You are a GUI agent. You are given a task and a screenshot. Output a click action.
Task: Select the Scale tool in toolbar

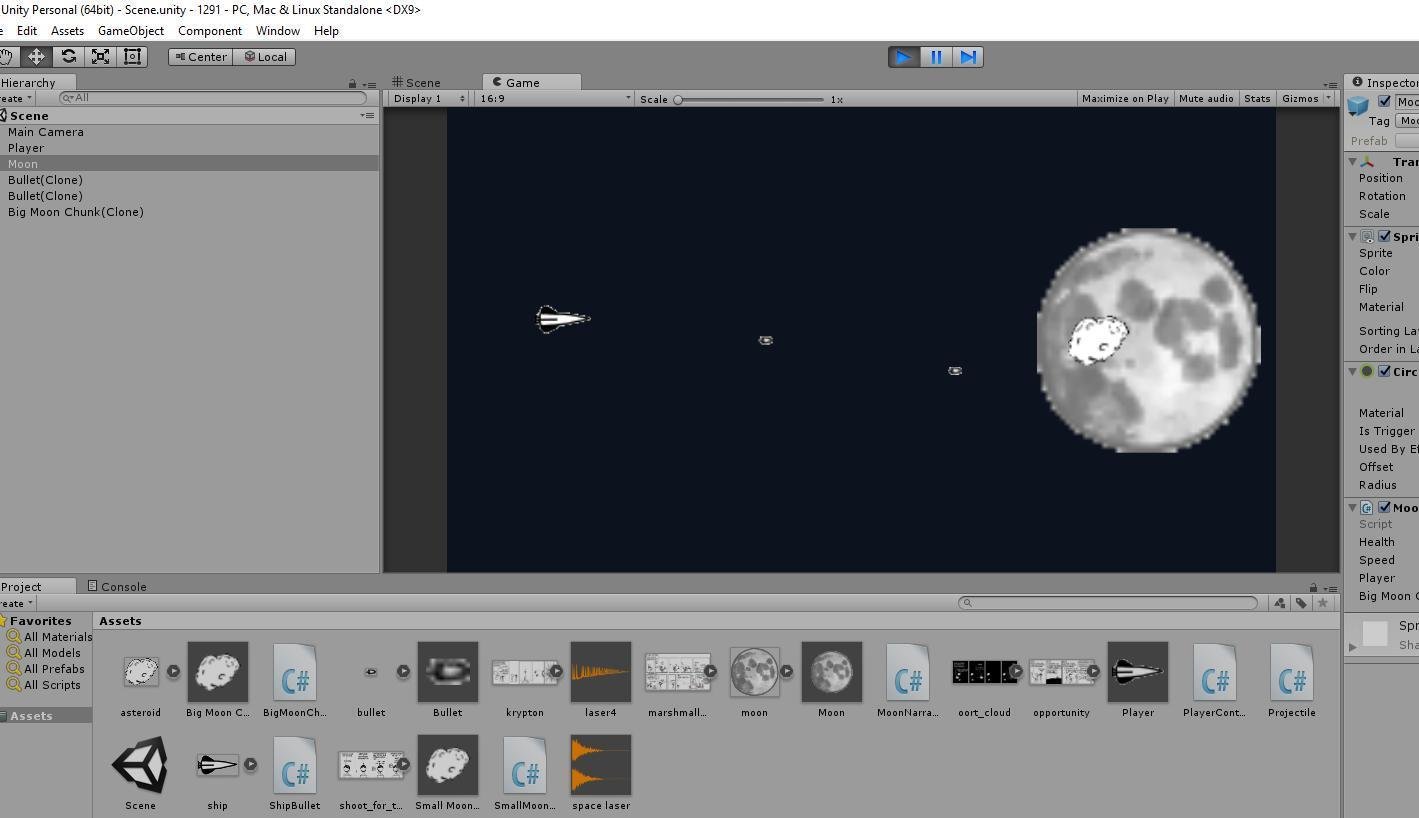tap(100, 57)
